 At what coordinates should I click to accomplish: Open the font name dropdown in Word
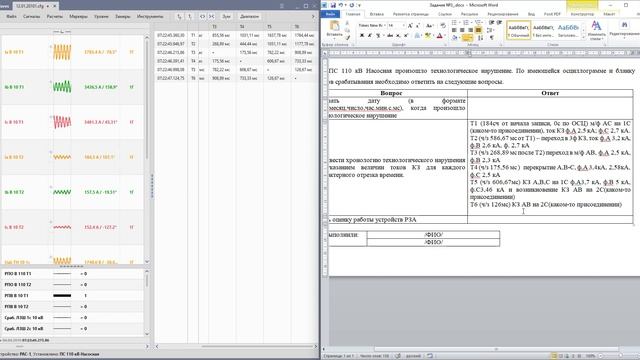pos(384,25)
